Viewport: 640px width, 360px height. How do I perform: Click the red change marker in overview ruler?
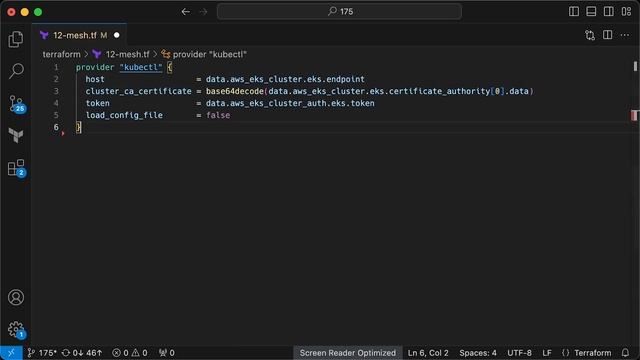[x=634, y=116]
